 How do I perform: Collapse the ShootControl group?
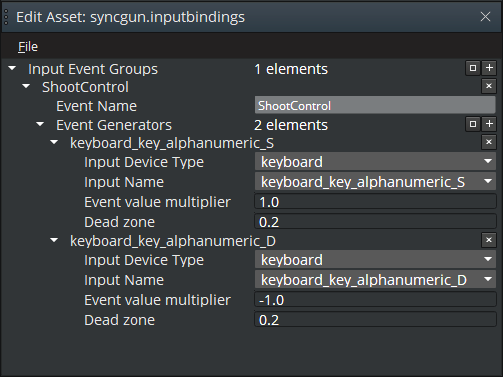(x=26, y=86)
